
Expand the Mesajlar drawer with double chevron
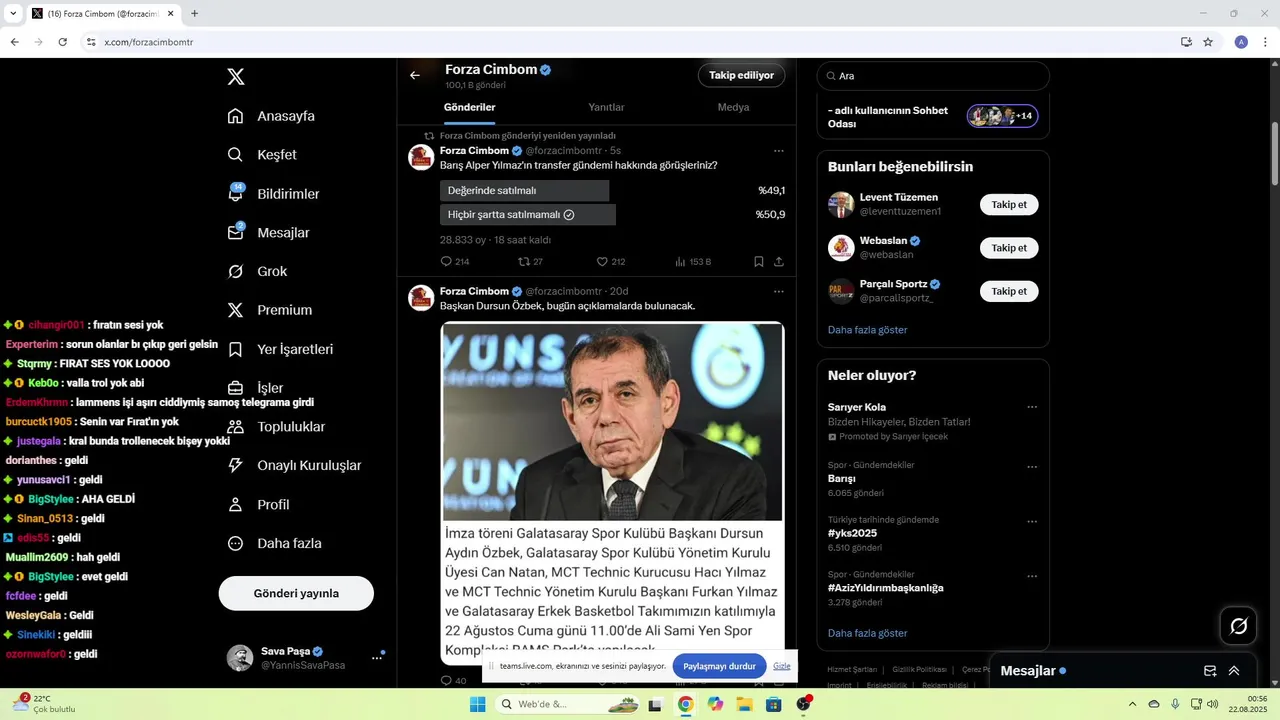pos(1234,671)
